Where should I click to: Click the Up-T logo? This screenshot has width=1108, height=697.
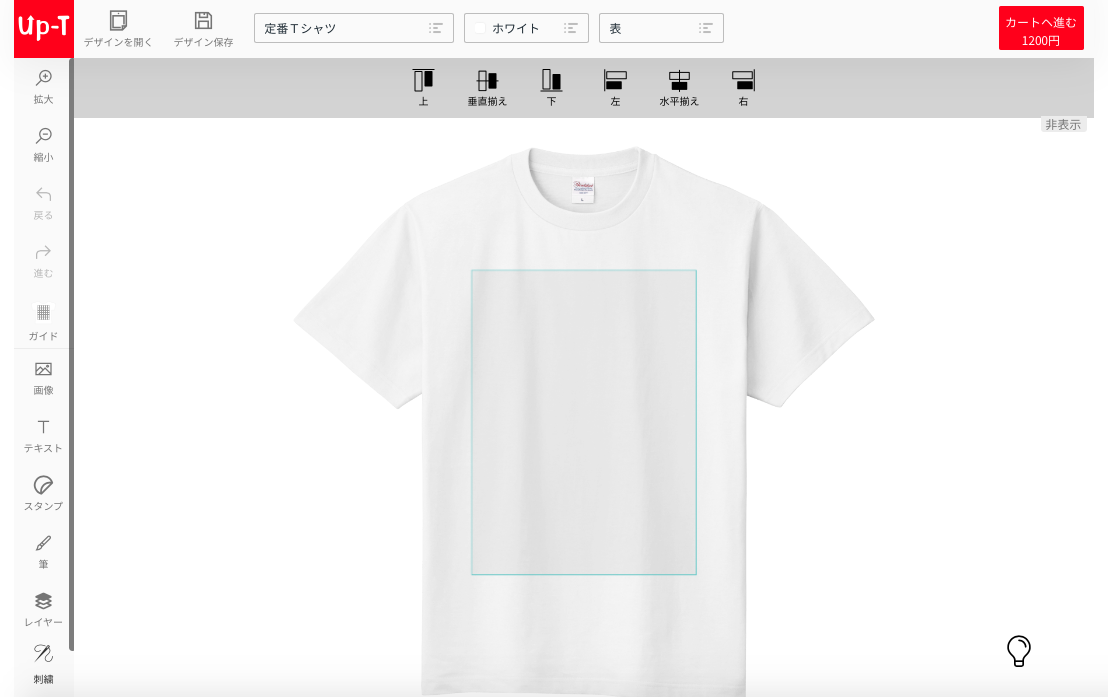pos(44,28)
